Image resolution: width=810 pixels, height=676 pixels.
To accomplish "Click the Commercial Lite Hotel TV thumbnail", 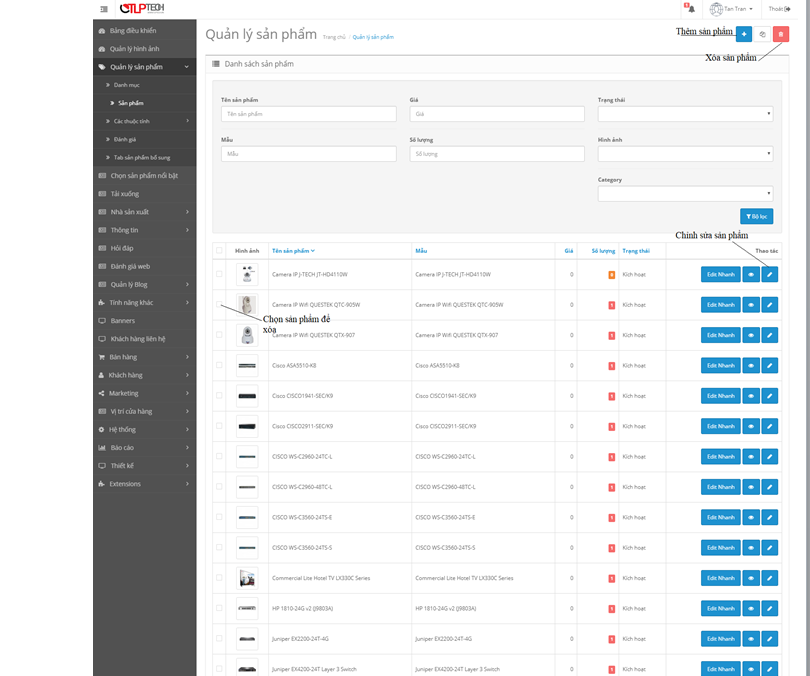I will (247, 578).
